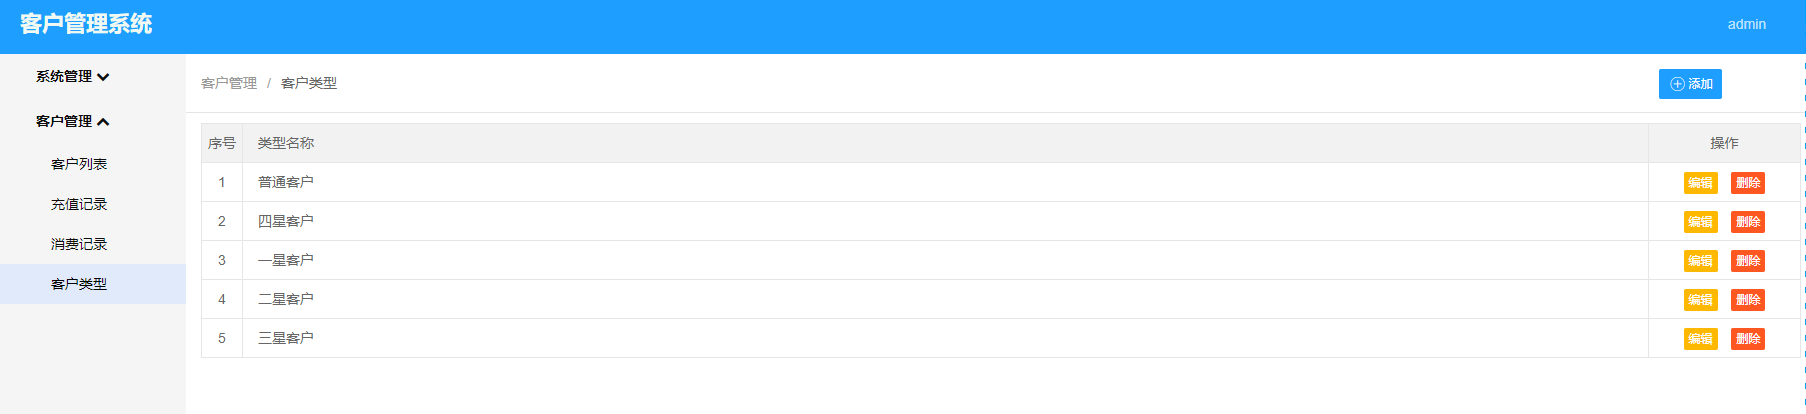Remove the 一星客户 entry
This screenshot has width=1806, height=414.
[1747, 261]
